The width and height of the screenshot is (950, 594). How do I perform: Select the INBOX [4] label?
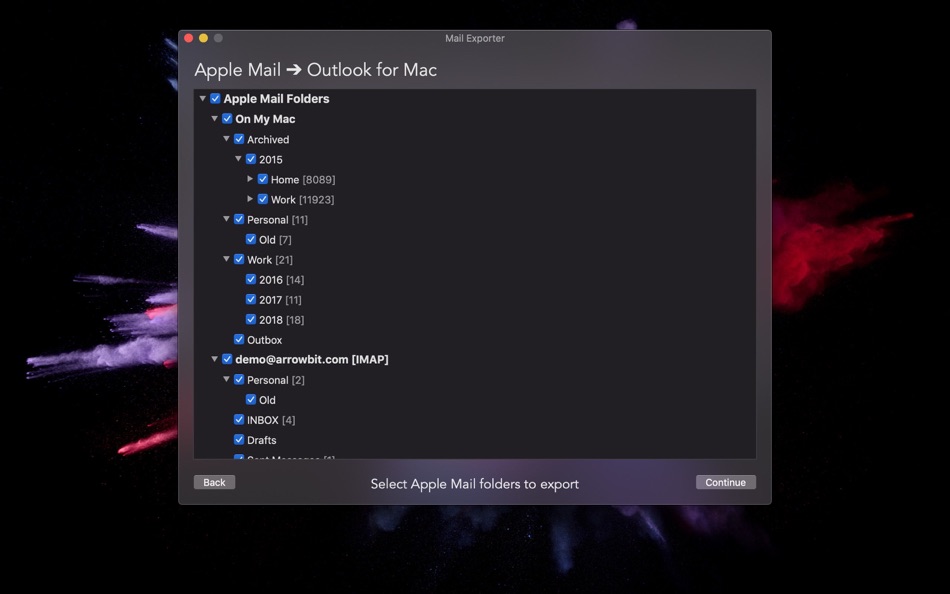(x=271, y=420)
